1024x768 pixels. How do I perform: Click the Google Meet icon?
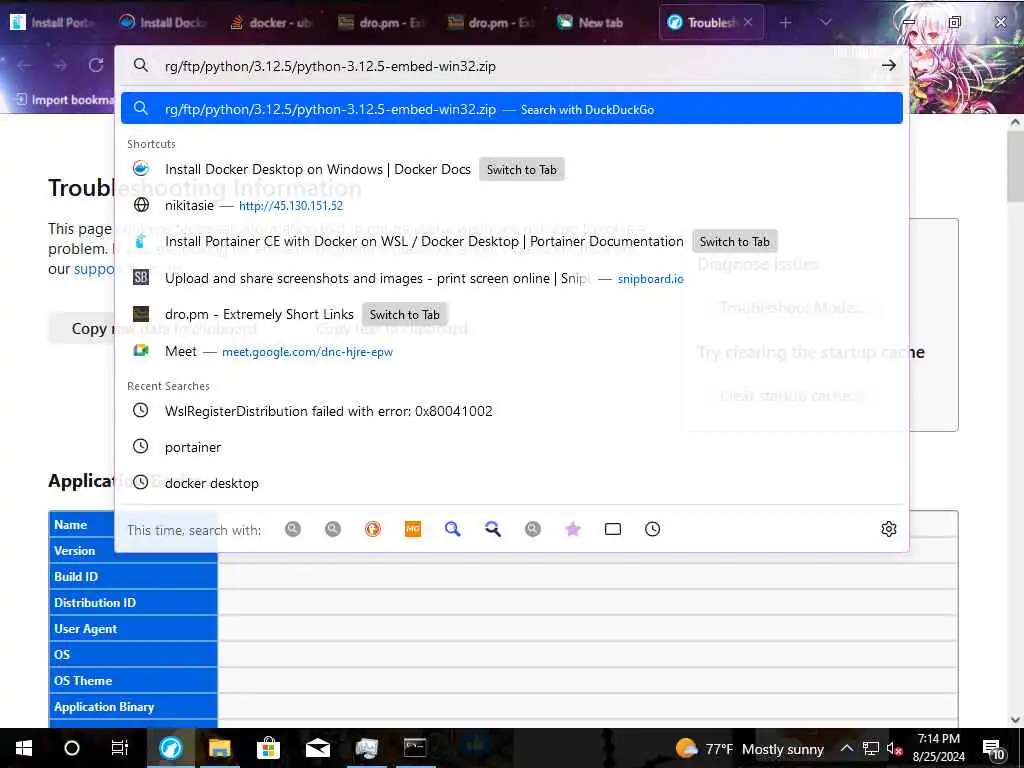(141, 351)
